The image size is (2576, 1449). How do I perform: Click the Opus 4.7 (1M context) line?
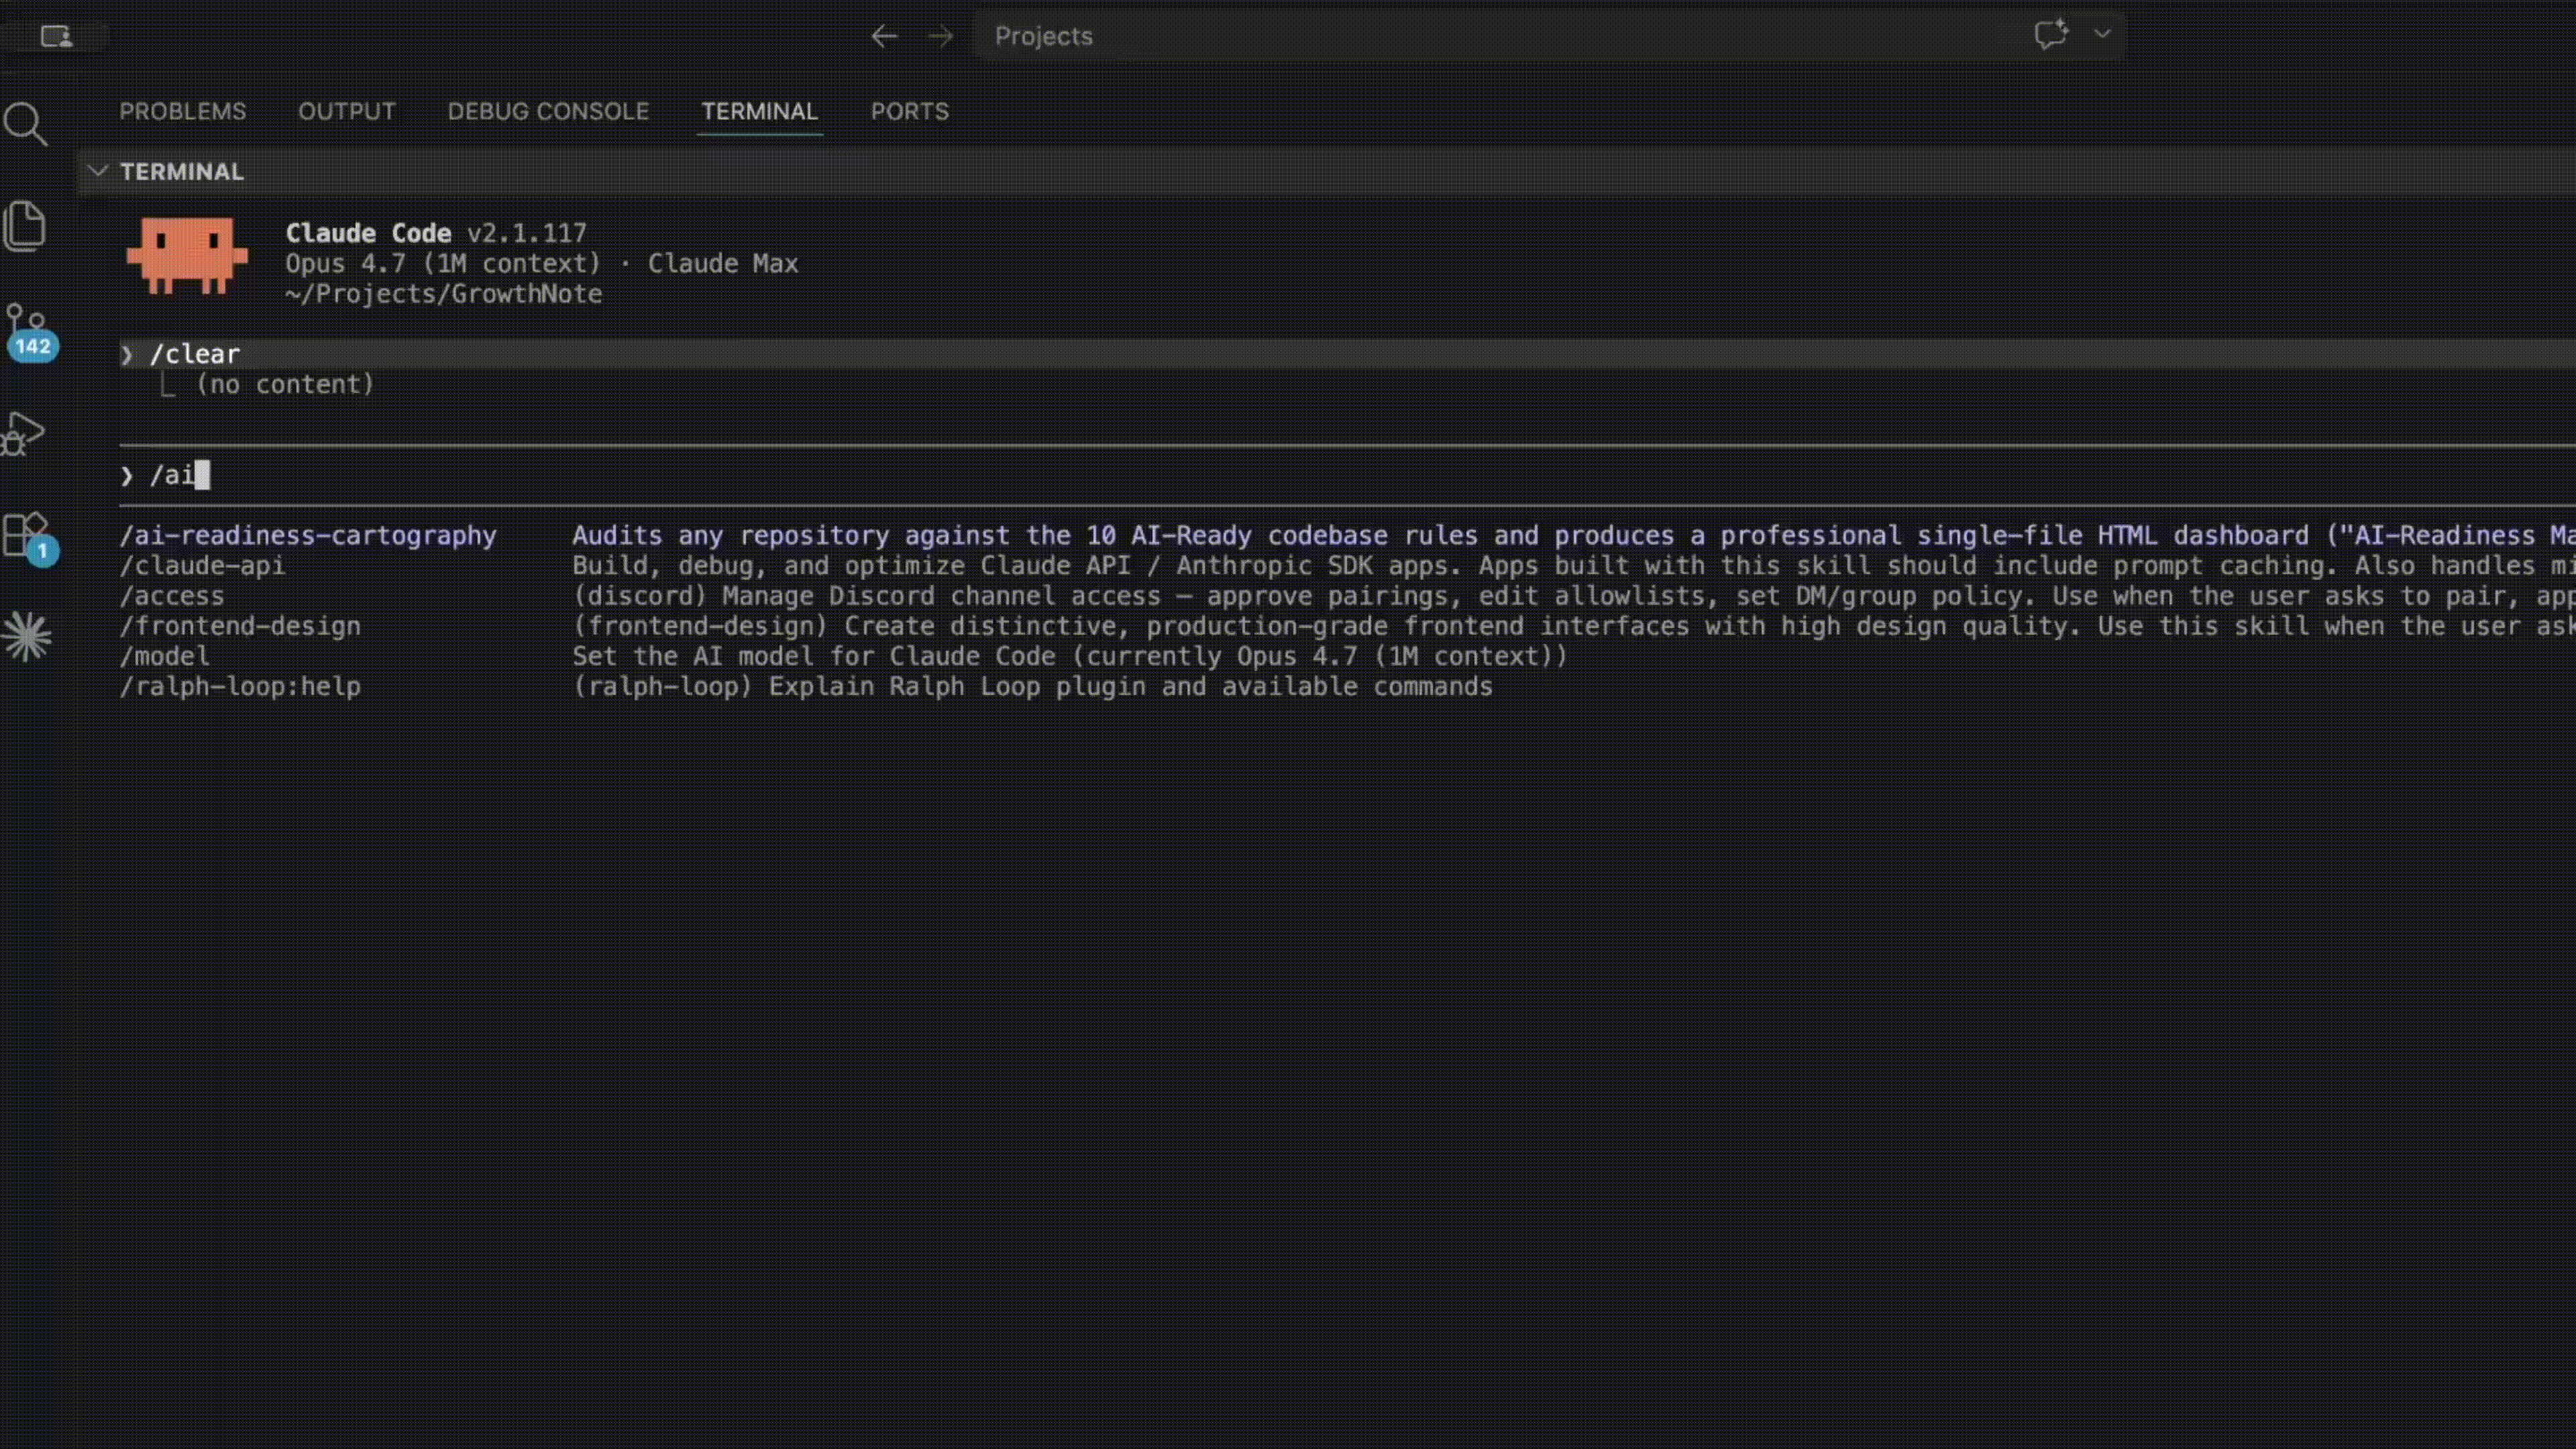pos(542,264)
